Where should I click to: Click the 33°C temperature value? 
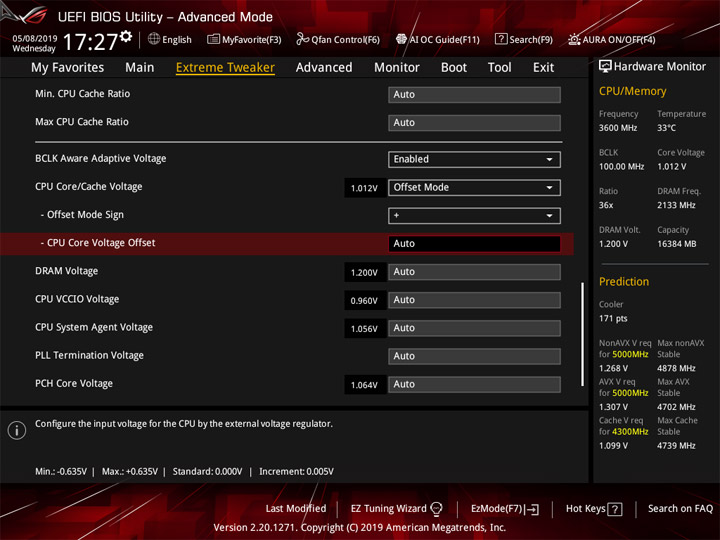click(666, 128)
